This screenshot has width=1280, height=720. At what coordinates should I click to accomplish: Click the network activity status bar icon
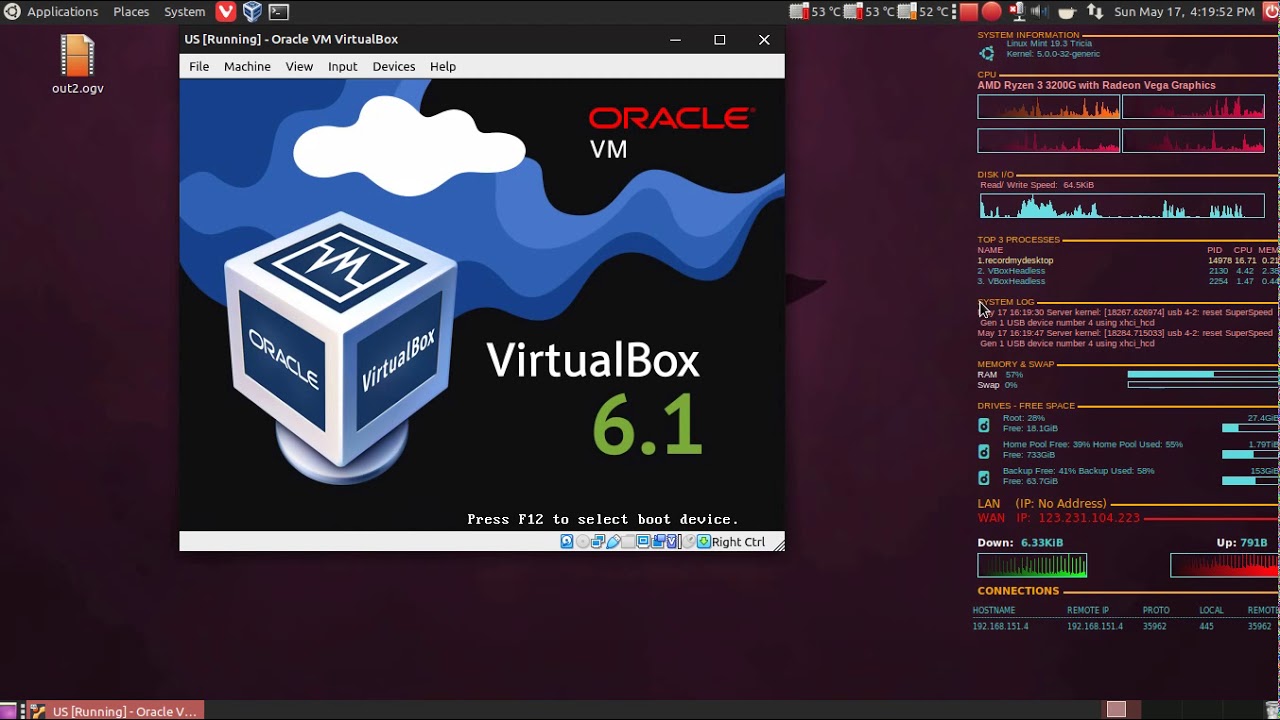(598, 541)
